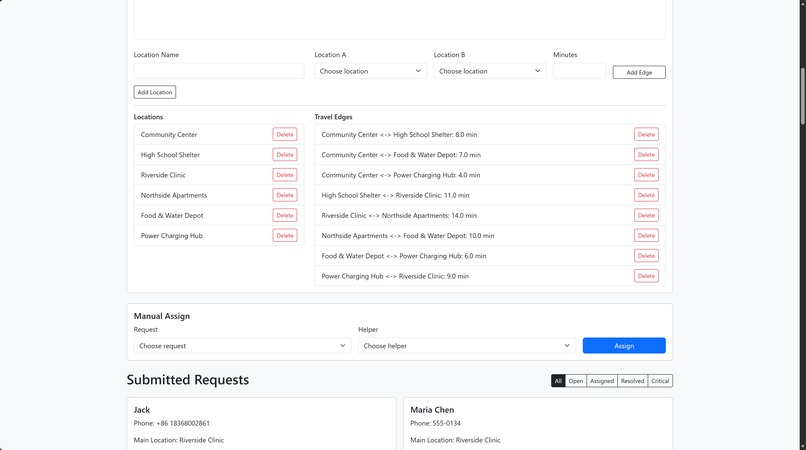Click edge text 'Riverside Clinic: 11.0 min'

432,195
